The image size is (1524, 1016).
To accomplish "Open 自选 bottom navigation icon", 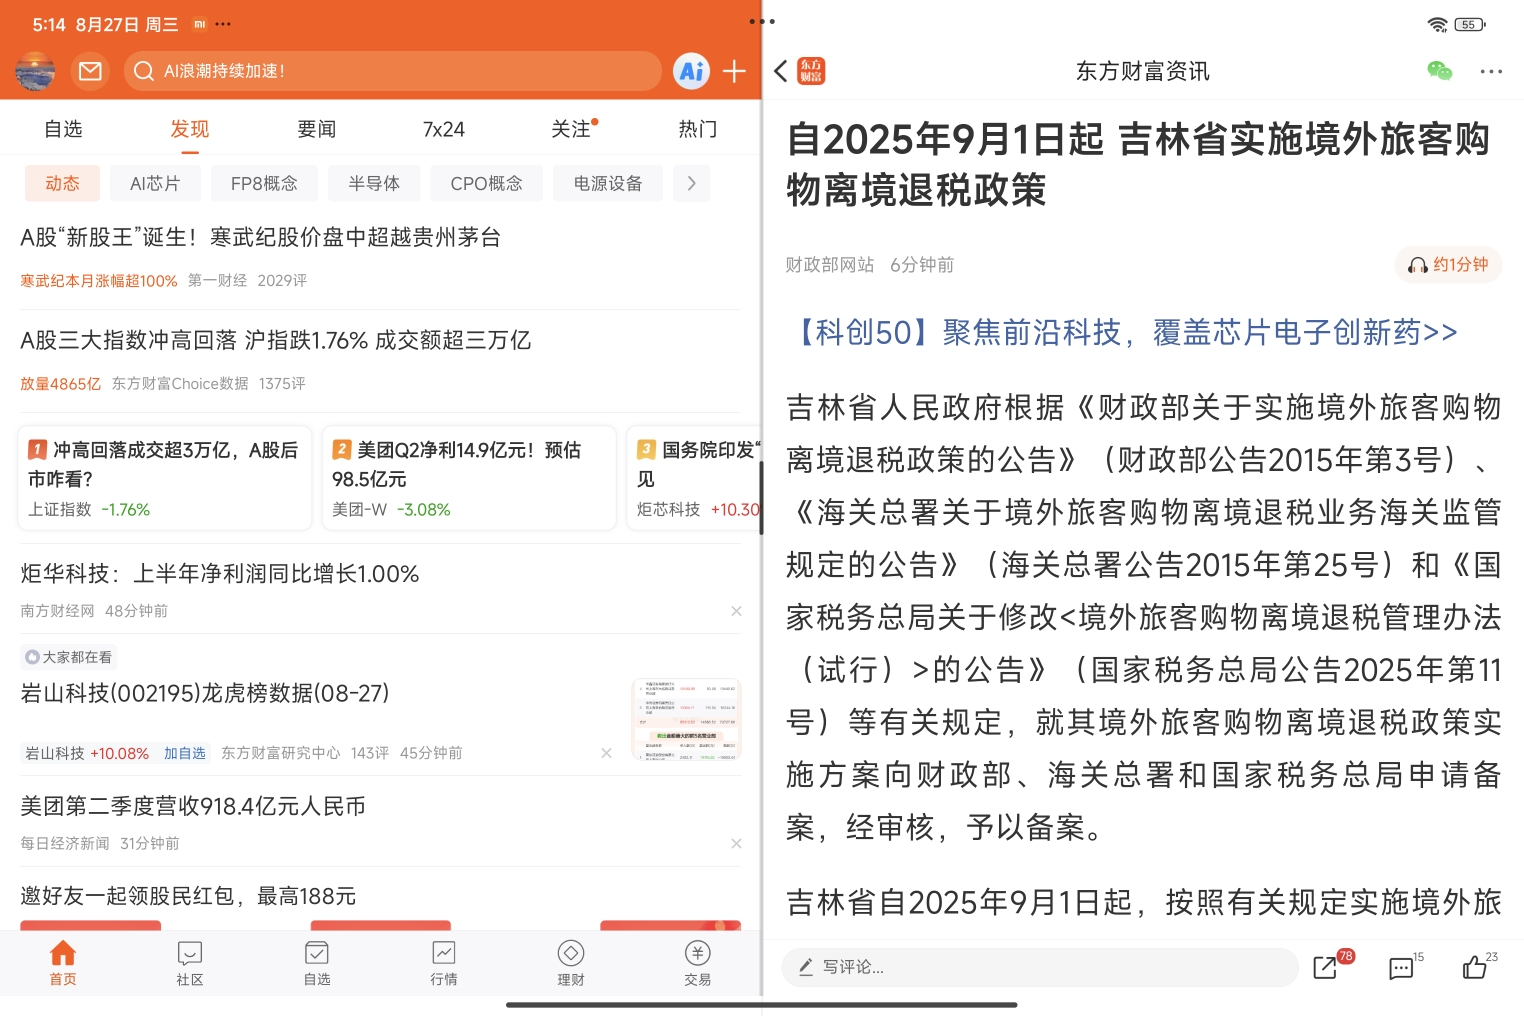I will click(x=317, y=963).
